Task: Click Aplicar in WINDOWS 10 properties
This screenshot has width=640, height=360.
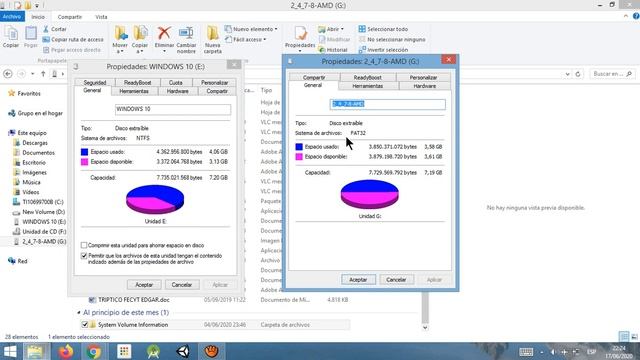Action: pos(220,284)
